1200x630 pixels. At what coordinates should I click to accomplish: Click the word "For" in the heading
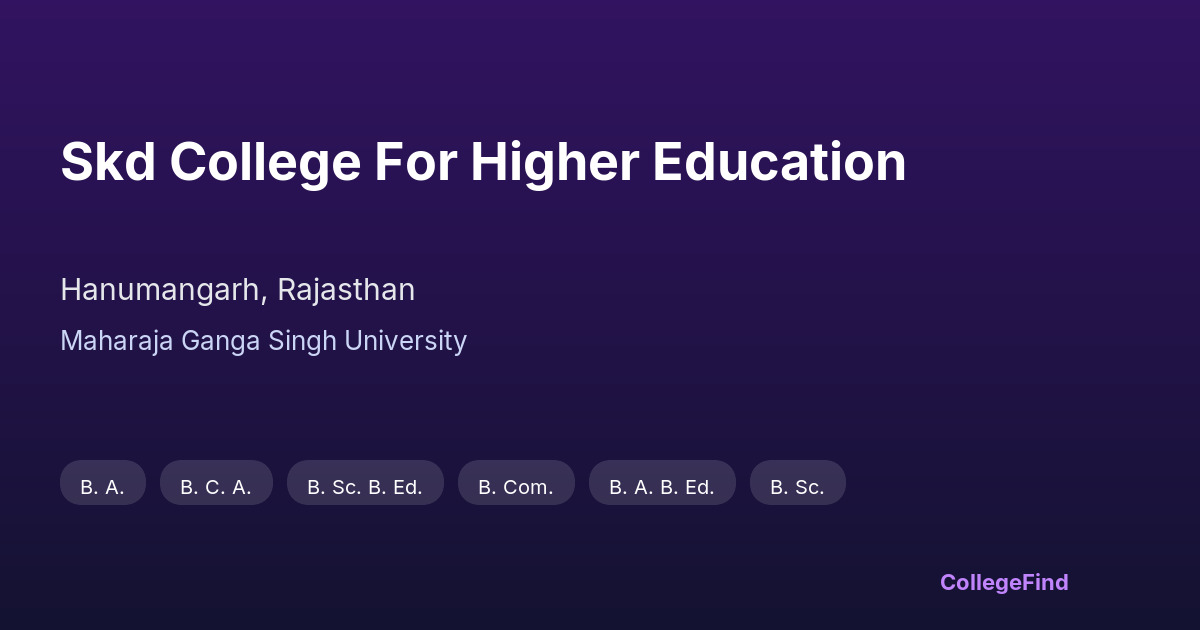pyautogui.click(x=415, y=162)
